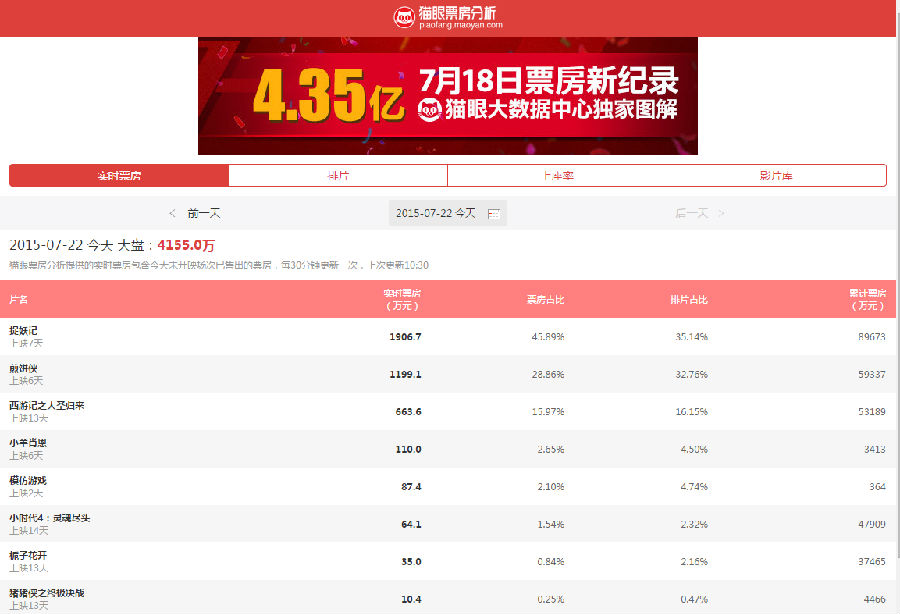Go to previous day via 前一天
900x614 pixels.
pos(204,213)
